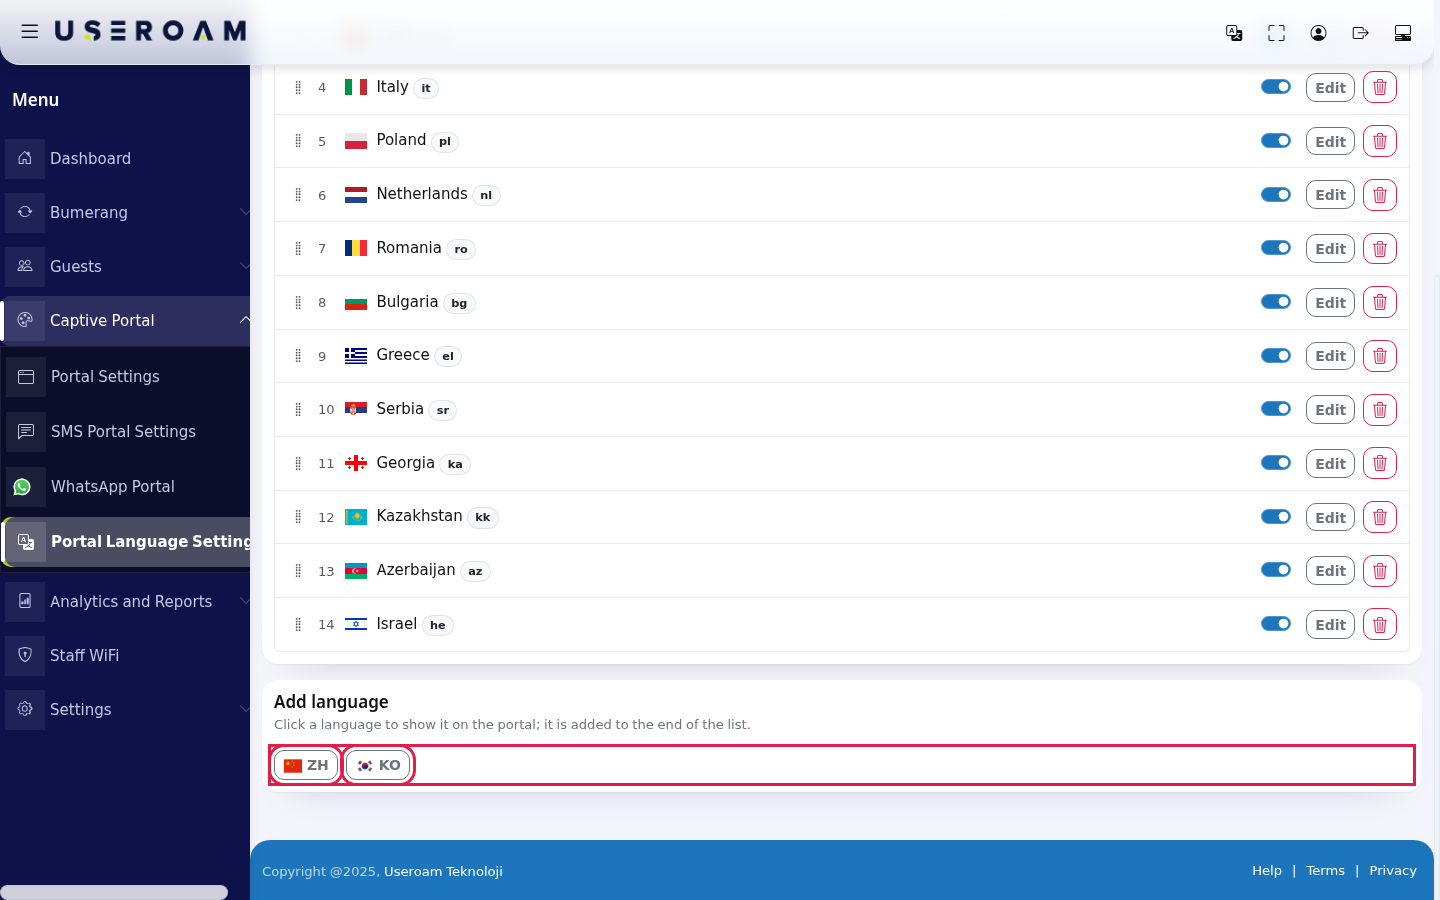Open the Dashboard menu item
This screenshot has height=900, width=1440.
click(125, 158)
